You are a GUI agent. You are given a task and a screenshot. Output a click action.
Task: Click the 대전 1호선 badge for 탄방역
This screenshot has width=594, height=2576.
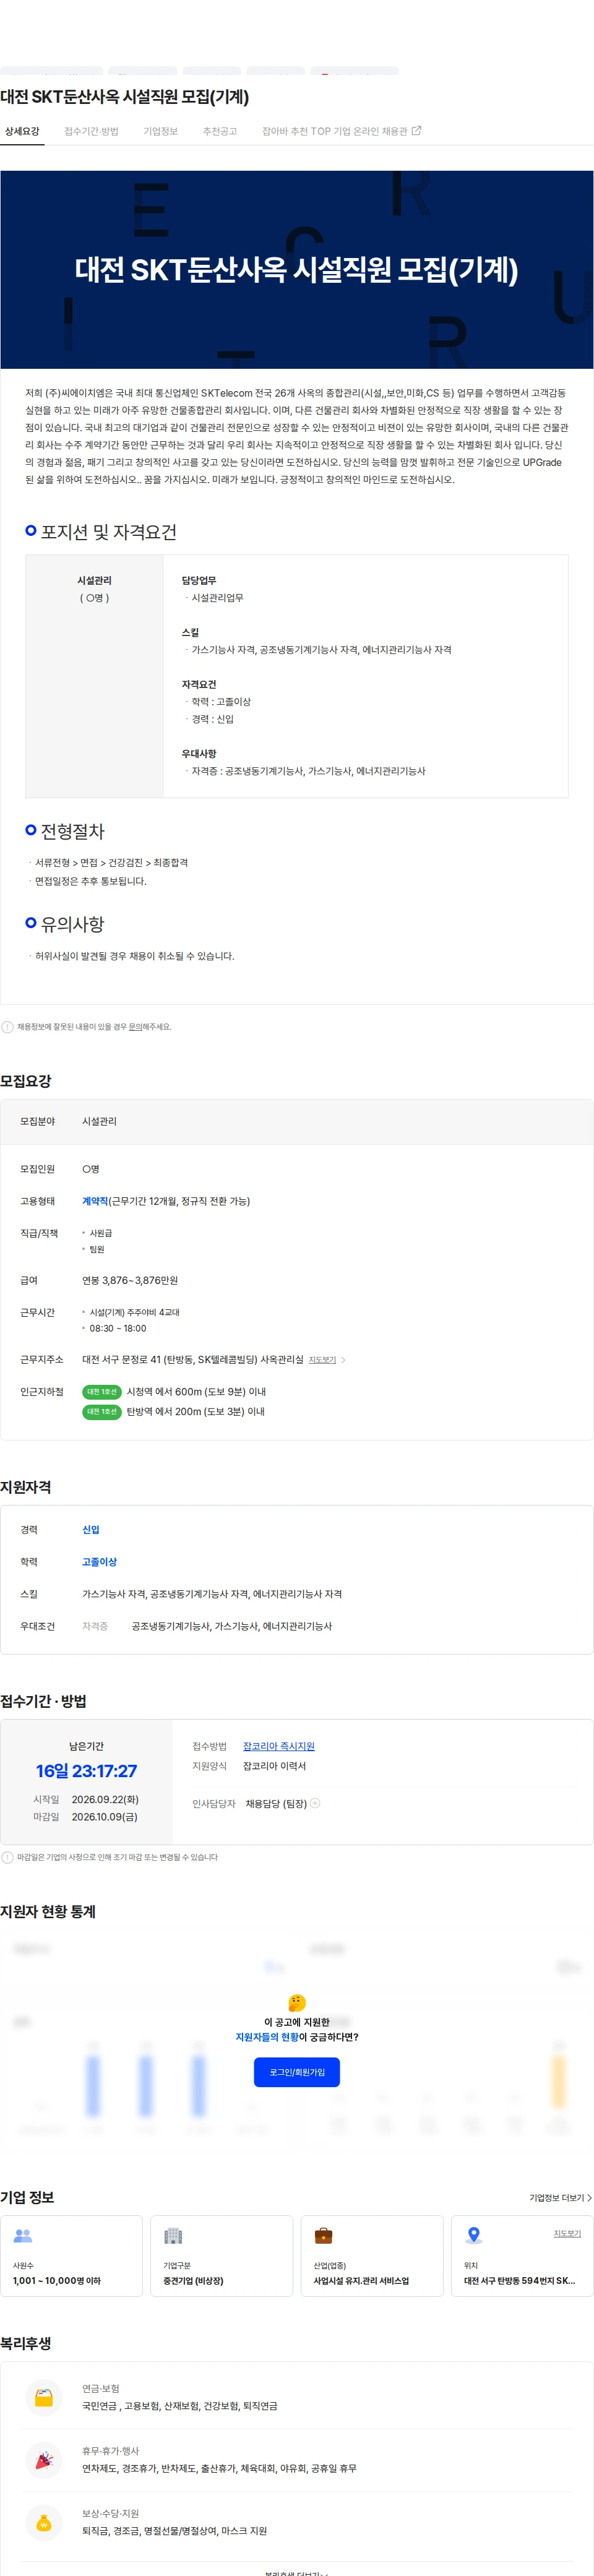tap(101, 1412)
